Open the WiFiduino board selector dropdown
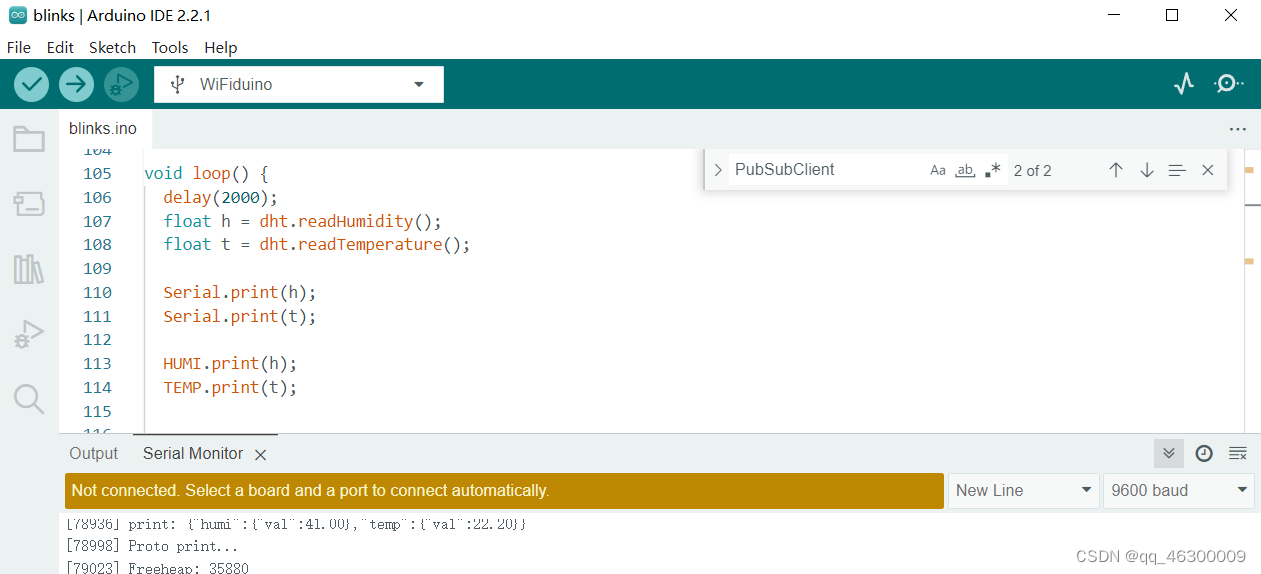Image resolution: width=1261 pixels, height=574 pixels. 299,84
